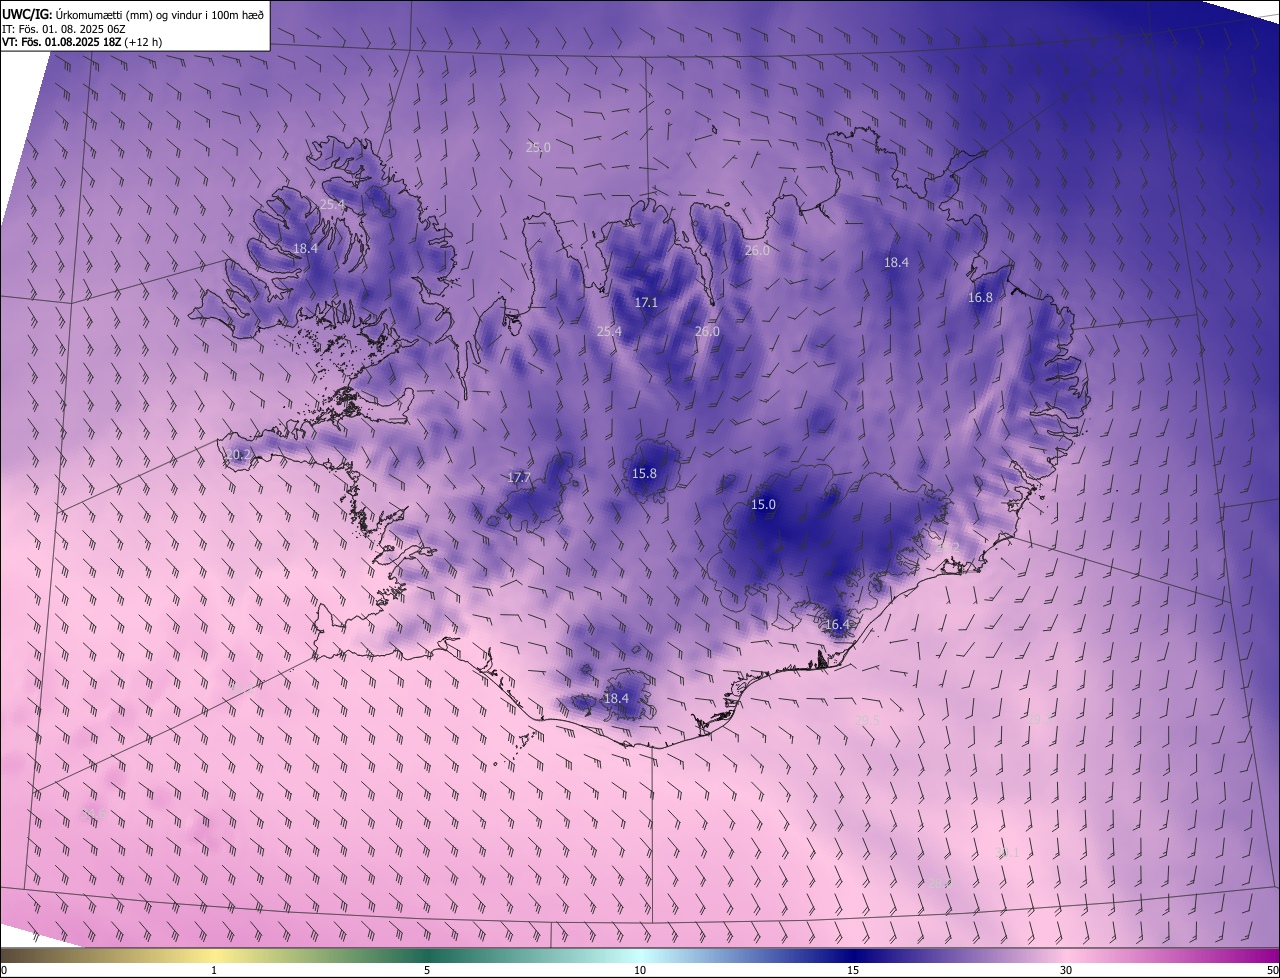
Task: Select the 26.0 value near the north-coast fjord
Action: [x=757, y=250]
